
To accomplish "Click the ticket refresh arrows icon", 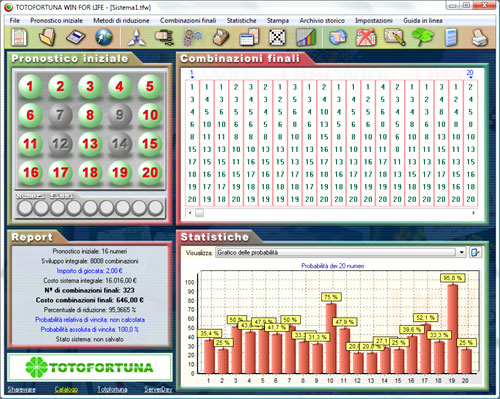I will point(338,37).
